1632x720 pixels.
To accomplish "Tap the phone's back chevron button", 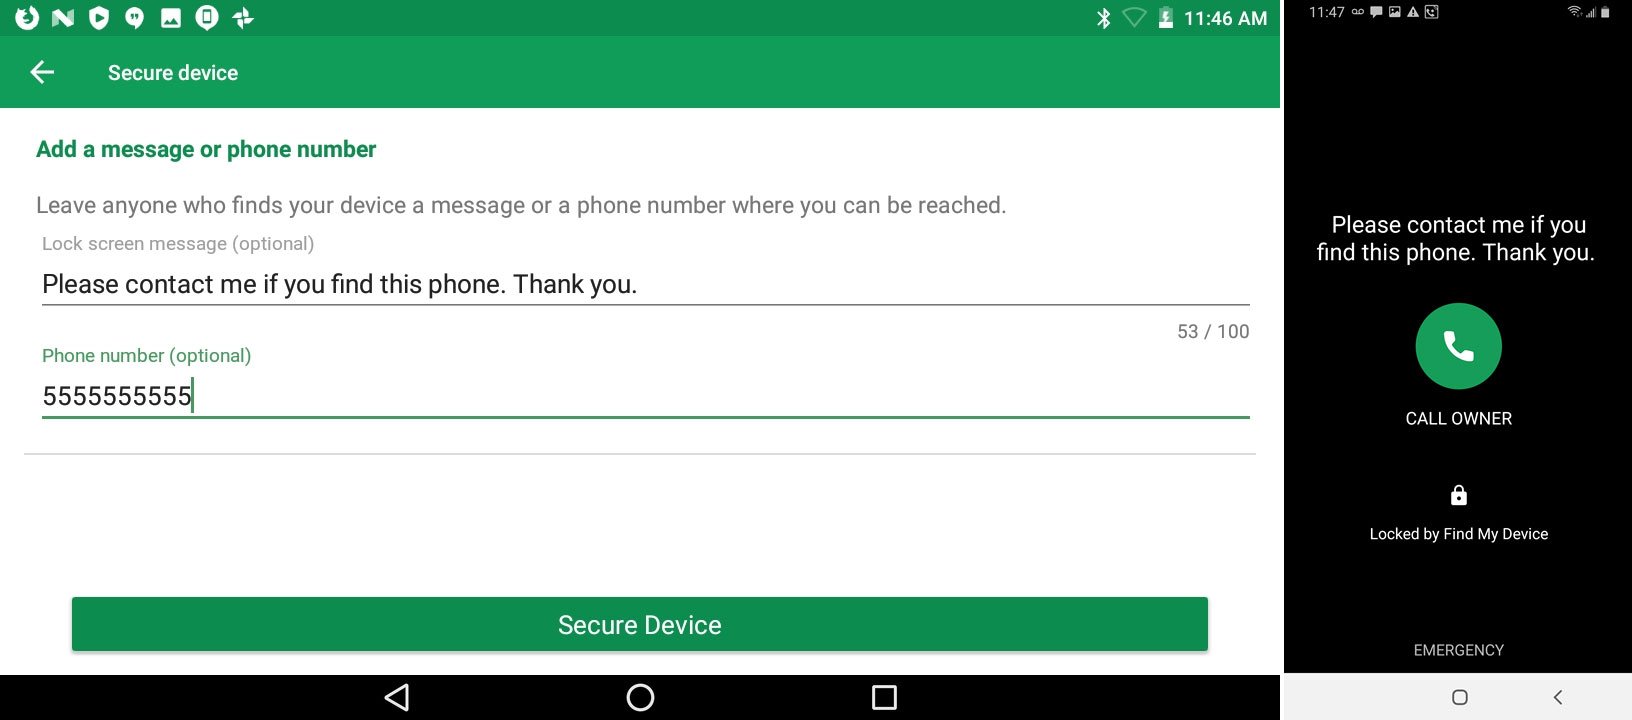I will (1557, 697).
